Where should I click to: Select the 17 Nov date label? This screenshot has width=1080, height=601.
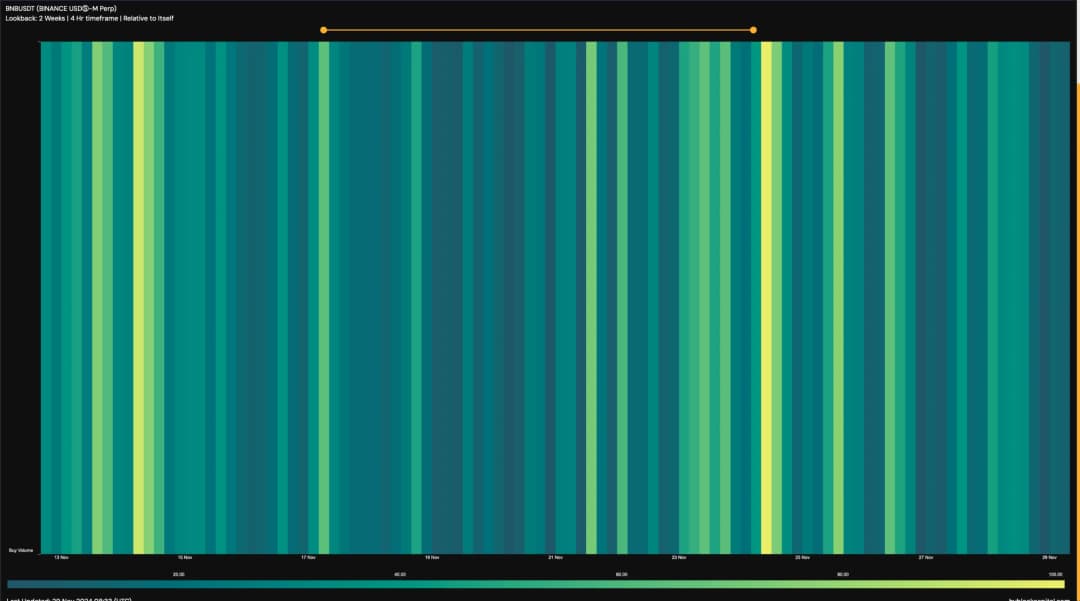tap(308, 557)
